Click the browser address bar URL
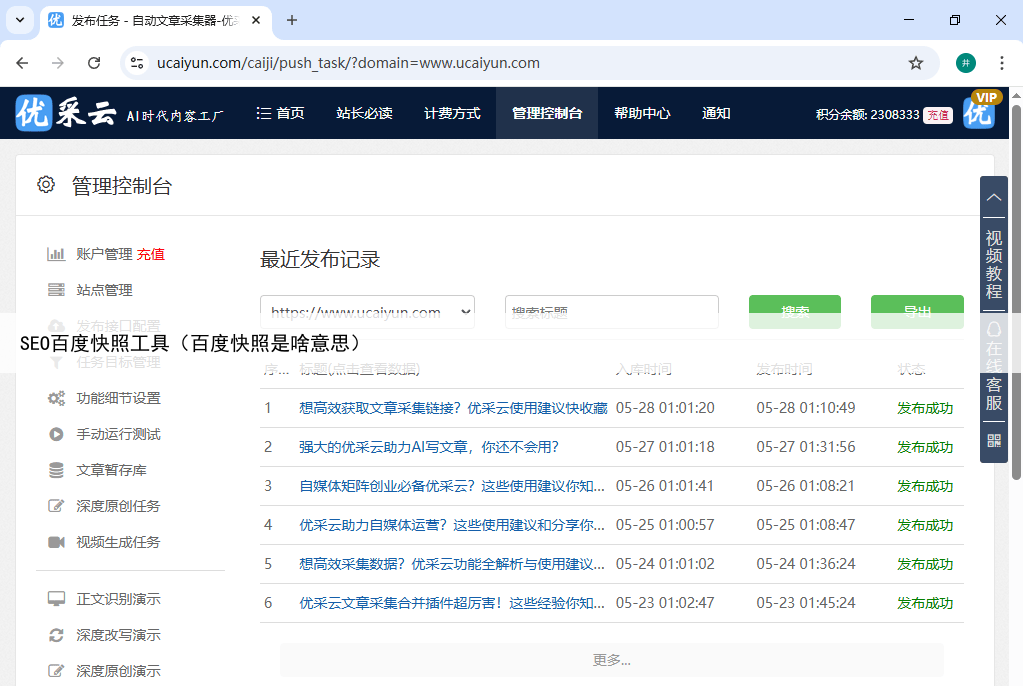The height and width of the screenshot is (686, 1023). coord(348,63)
